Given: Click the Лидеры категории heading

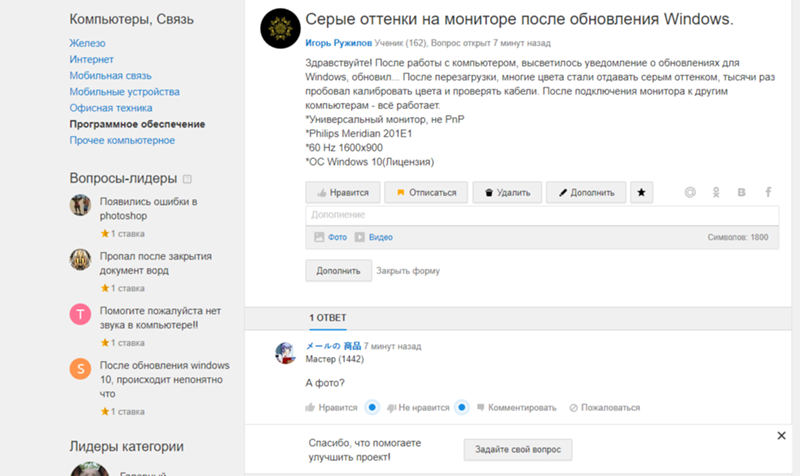Looking at the screenshot, I should click(127, 446).
